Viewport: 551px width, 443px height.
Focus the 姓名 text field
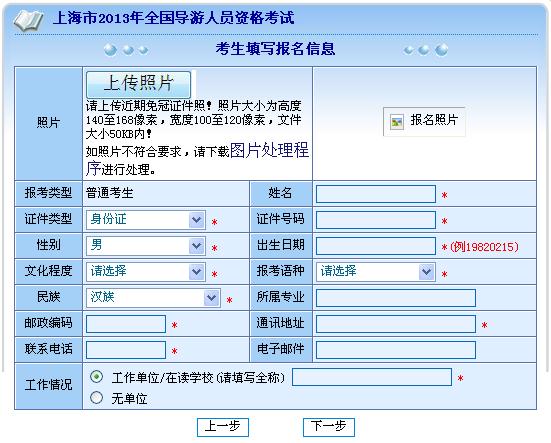click(376, 194)
